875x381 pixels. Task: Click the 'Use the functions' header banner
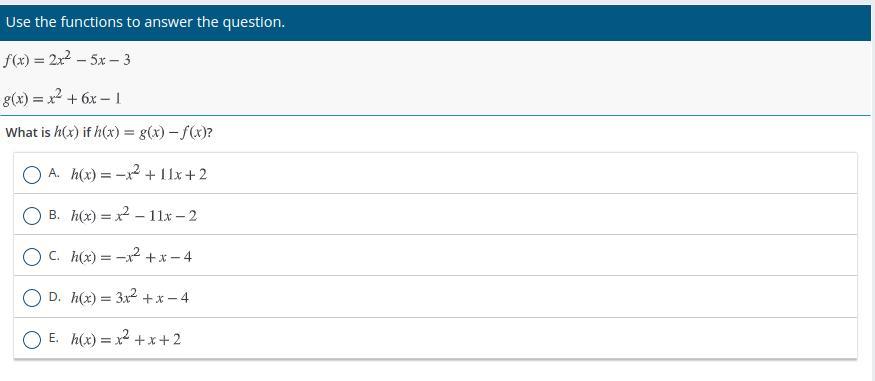[435, 23]
